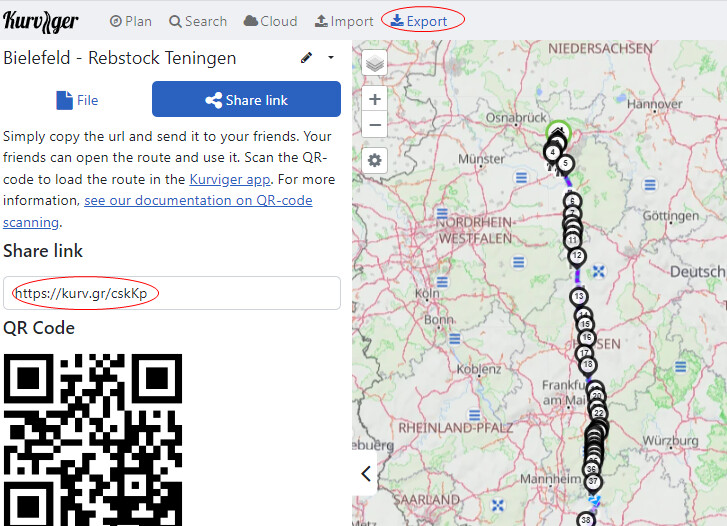Collapse the side panel with chevron
727x526 pixels.
(x=366, y=474)
